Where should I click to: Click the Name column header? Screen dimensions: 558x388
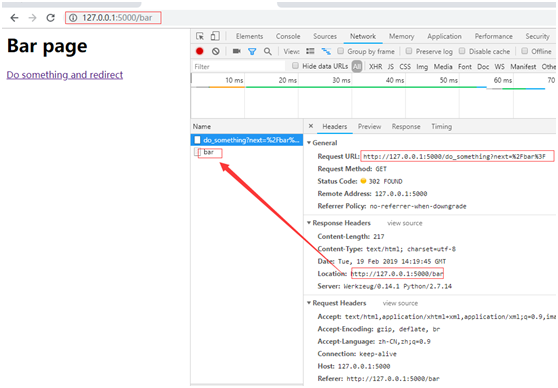202,126
